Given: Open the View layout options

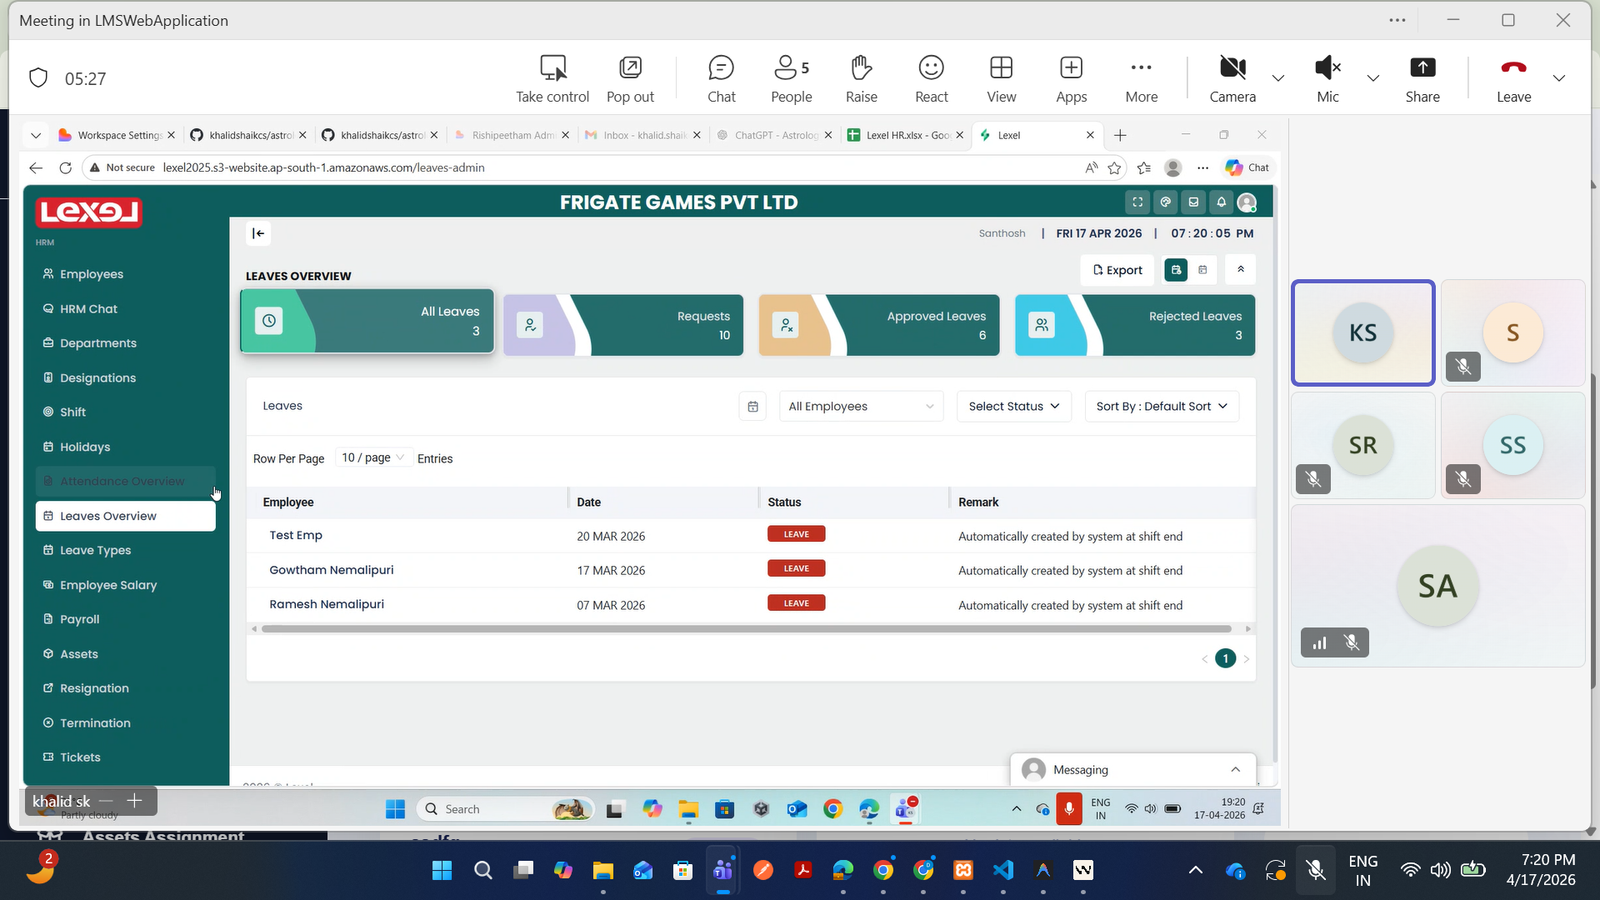Looking at the screenshot, I should pos(1001,78).
